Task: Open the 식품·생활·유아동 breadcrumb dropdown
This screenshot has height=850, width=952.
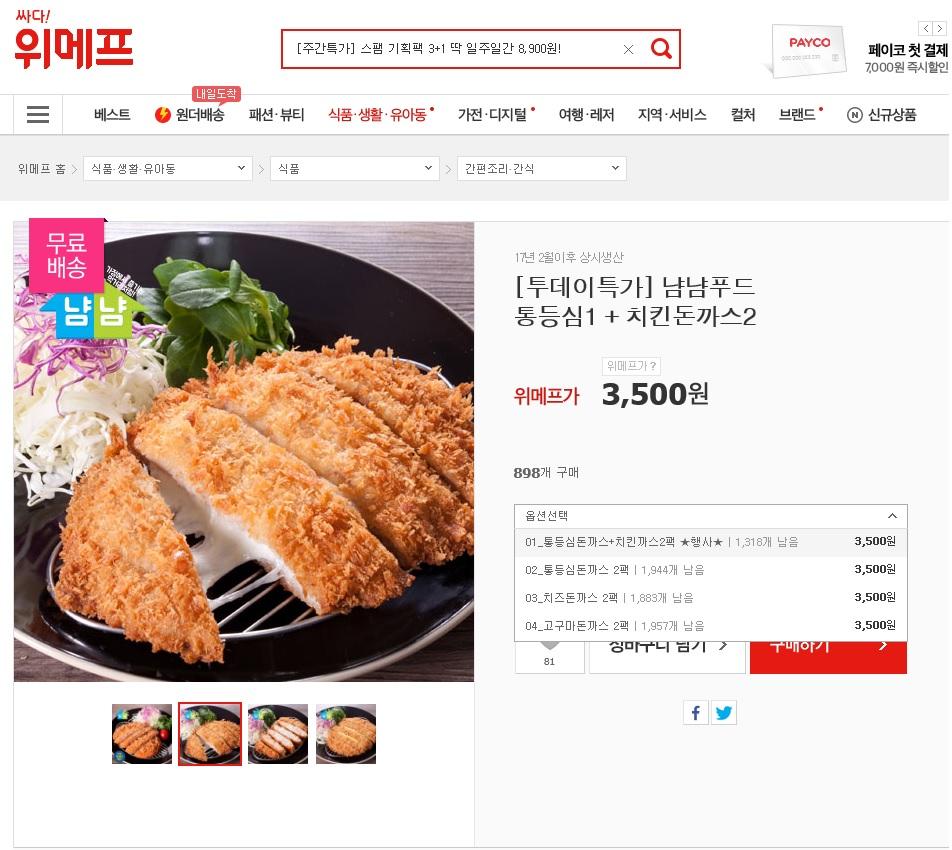Action: [168, 168]
